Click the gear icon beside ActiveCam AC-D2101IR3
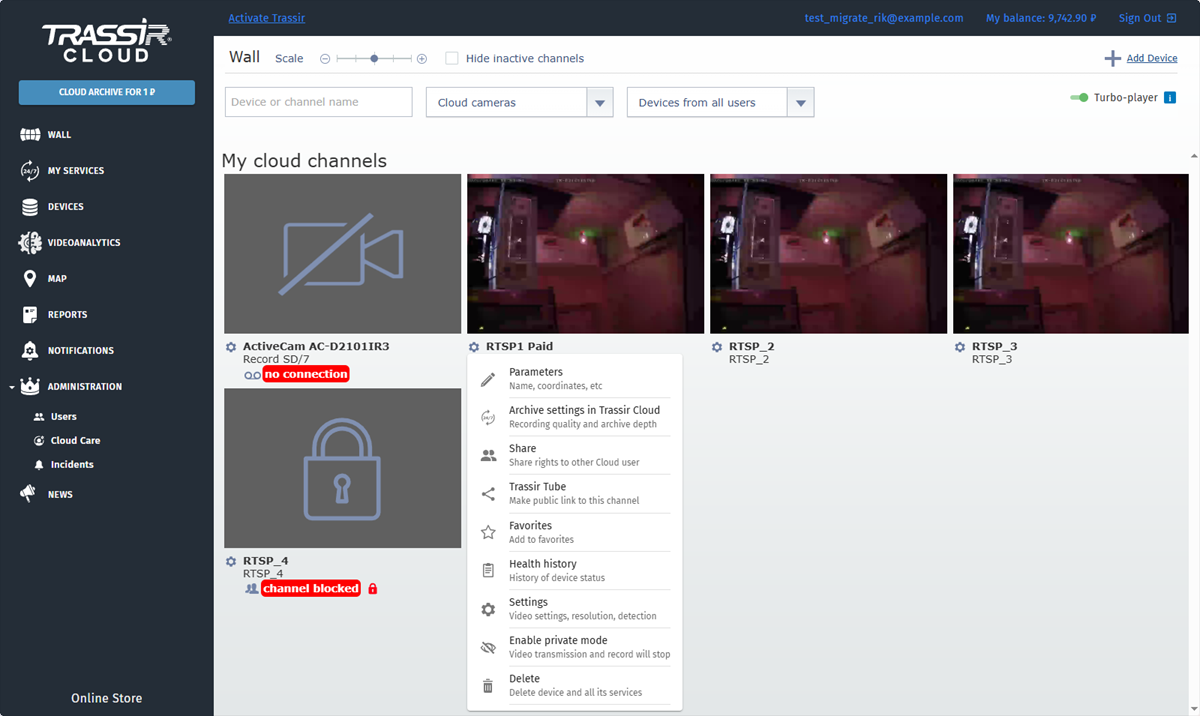Screen dimensions: 1200x716 [231, 347]
